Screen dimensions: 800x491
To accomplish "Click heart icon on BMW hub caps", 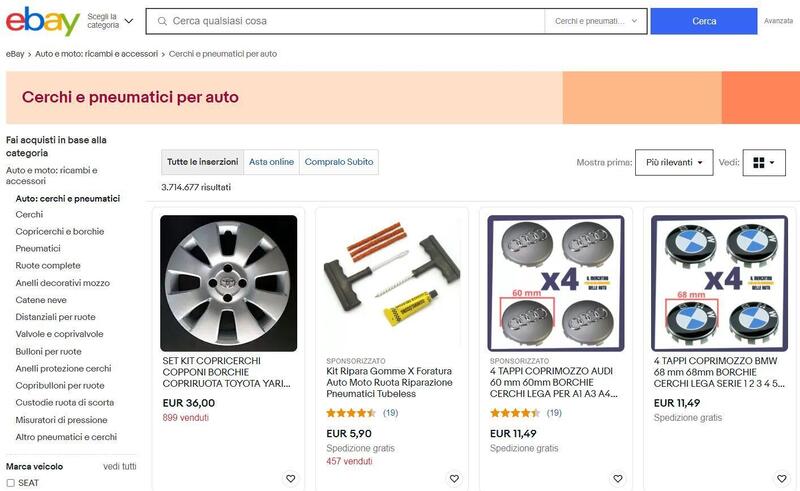I will tap(780, 479).
